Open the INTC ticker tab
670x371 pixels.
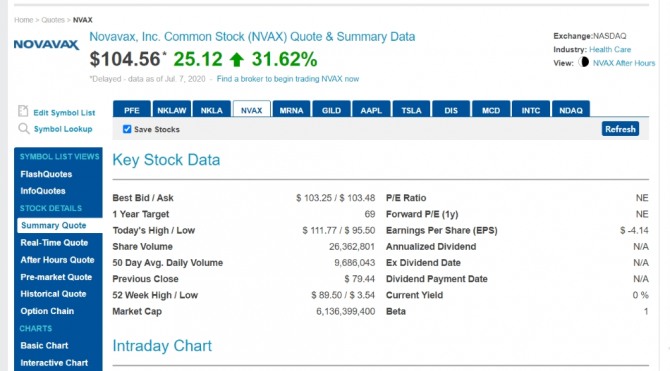tap(531, 109)
